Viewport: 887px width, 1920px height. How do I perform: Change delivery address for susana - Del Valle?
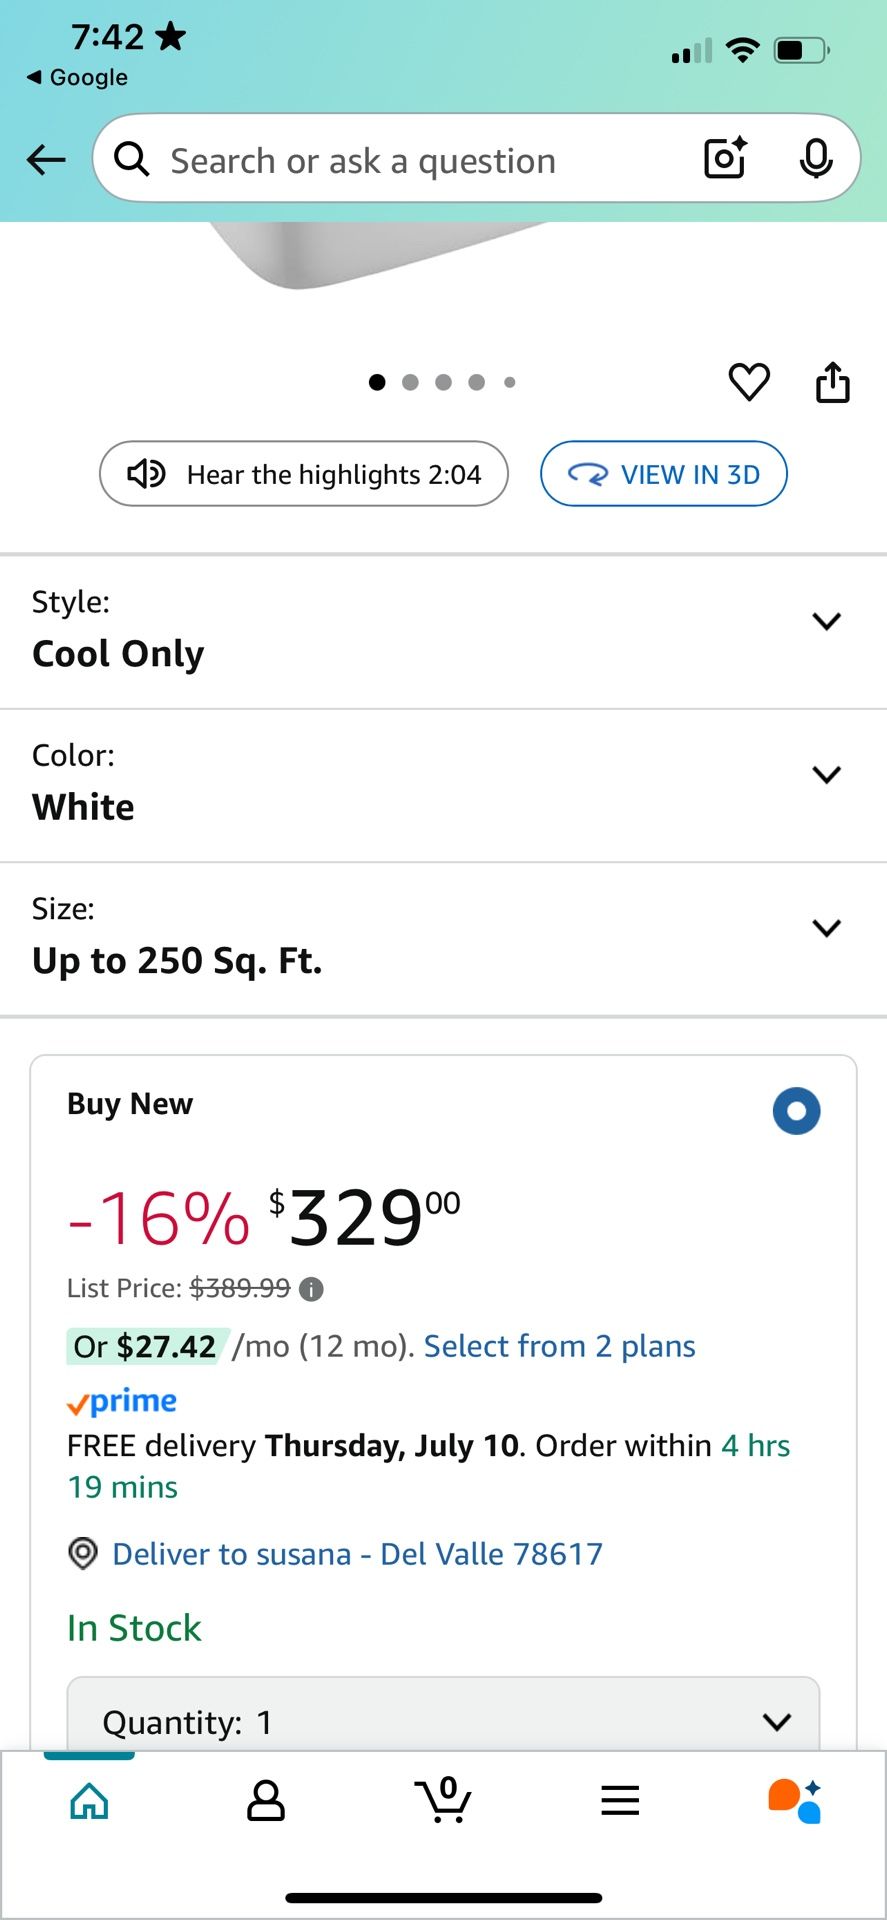coord(357,1554)
